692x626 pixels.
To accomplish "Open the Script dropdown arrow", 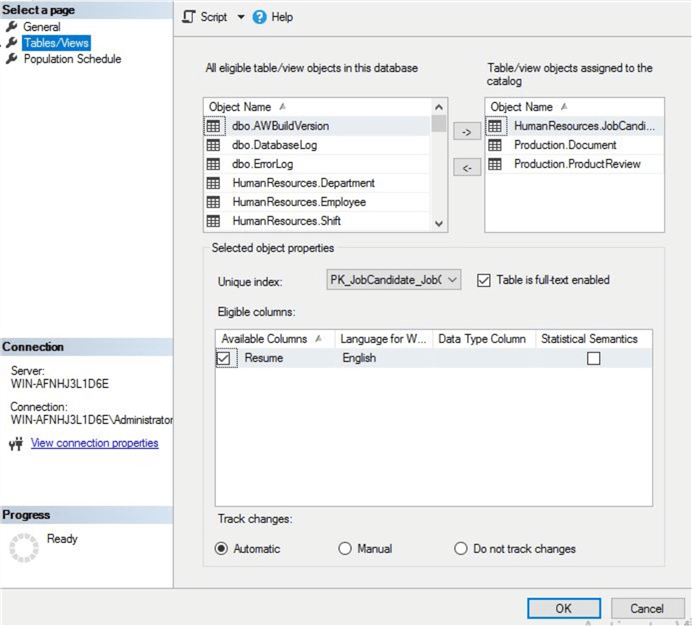I will 241,17.
